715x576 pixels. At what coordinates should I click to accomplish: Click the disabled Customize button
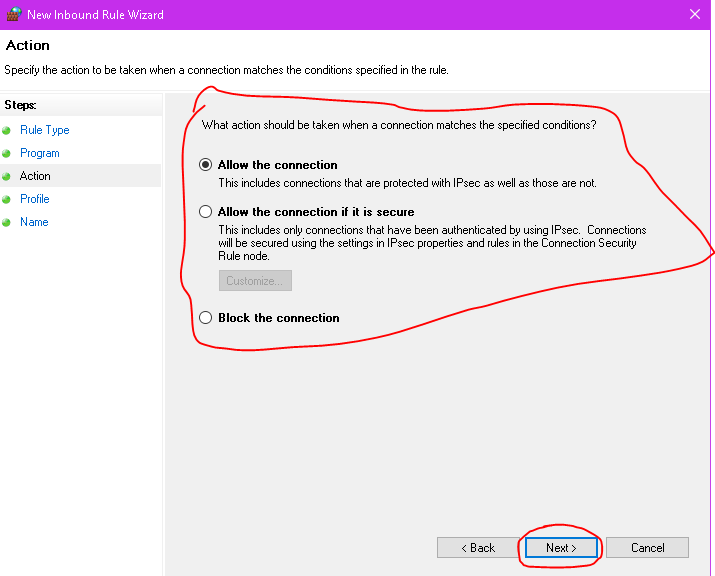[255, 280]
